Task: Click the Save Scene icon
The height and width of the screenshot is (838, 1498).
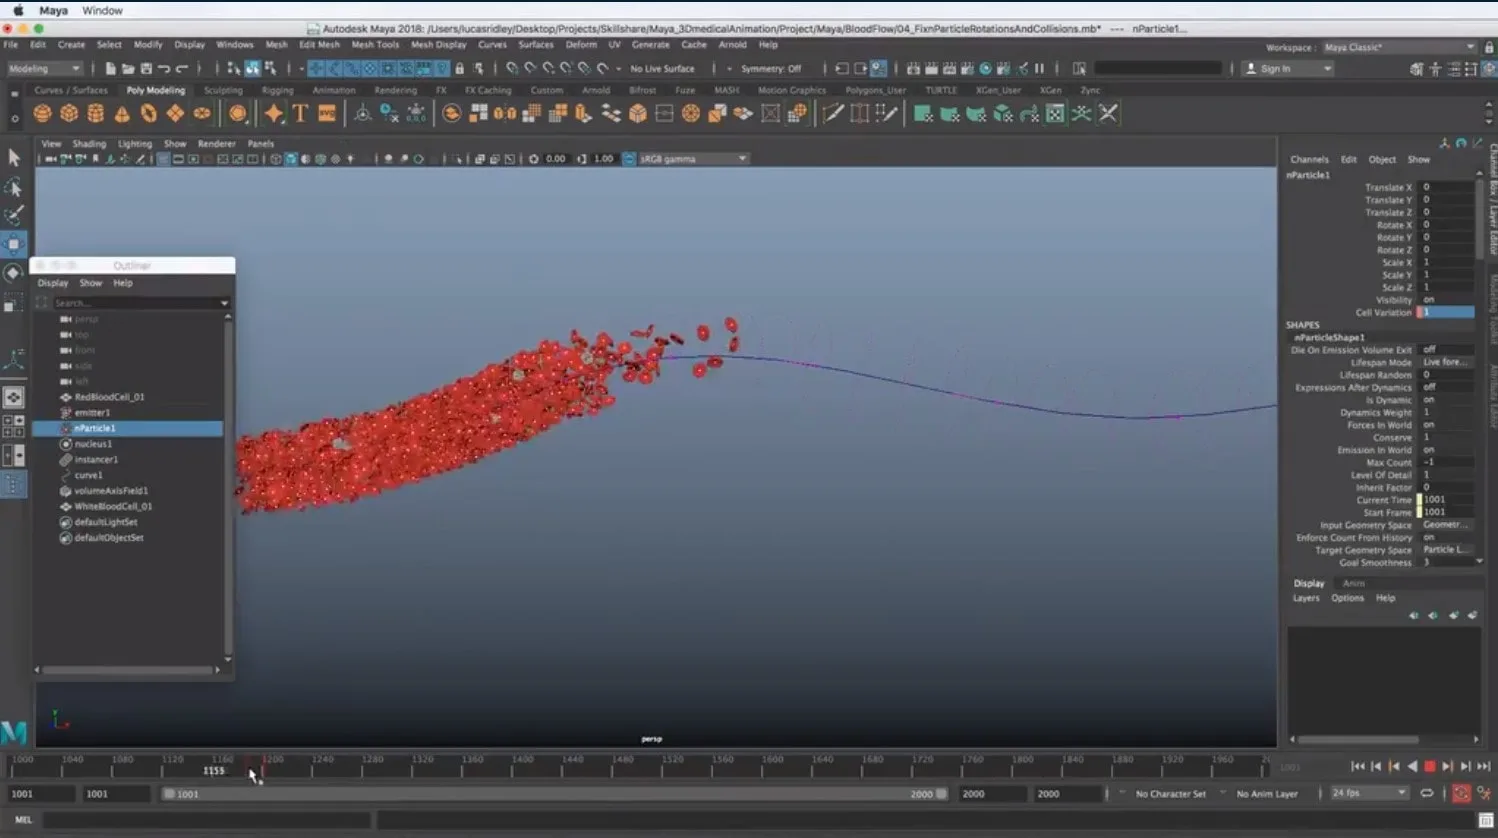Action: point(146,68)
